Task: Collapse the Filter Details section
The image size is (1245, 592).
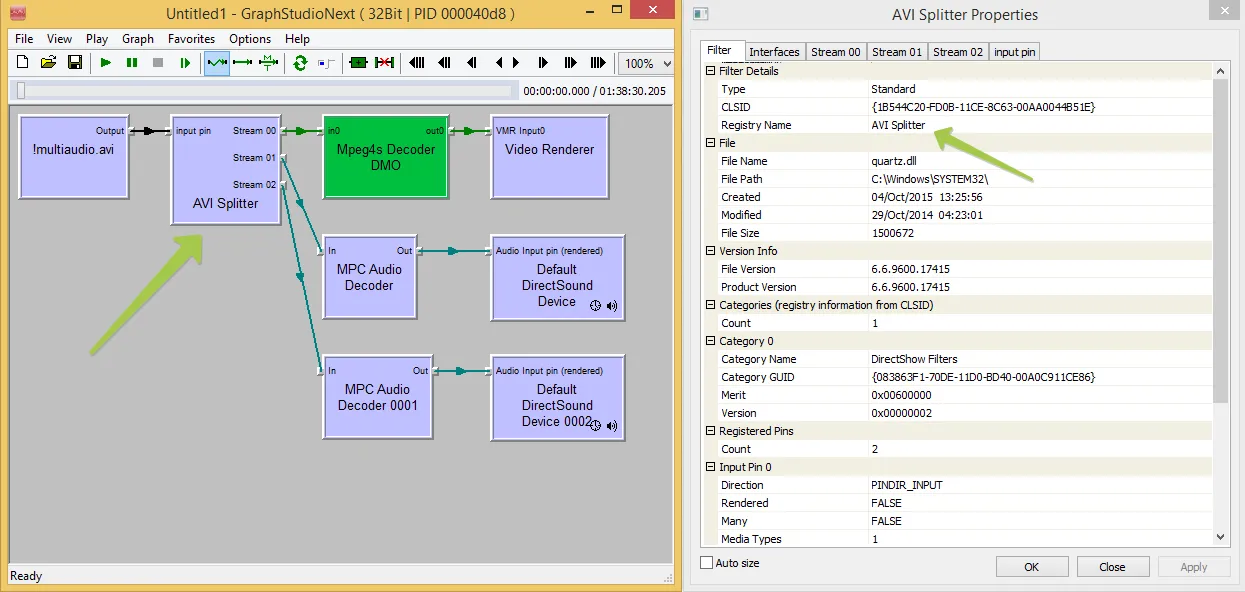Action: tap(711, 71)
